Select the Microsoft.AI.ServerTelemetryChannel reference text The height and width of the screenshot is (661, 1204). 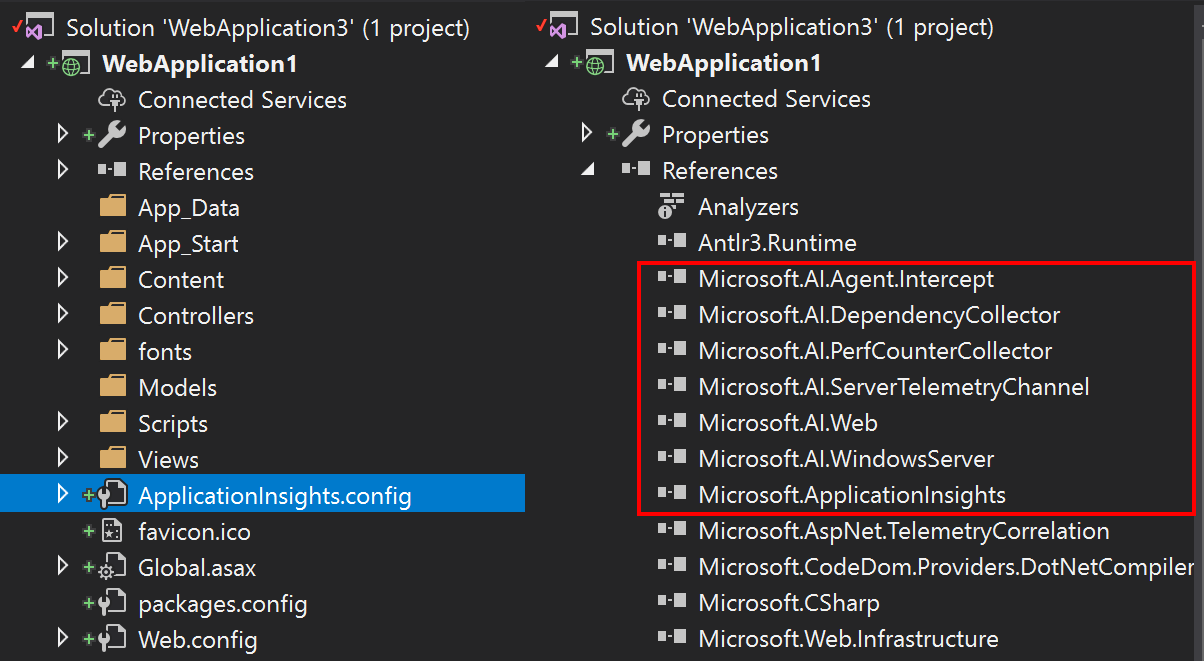894,387
